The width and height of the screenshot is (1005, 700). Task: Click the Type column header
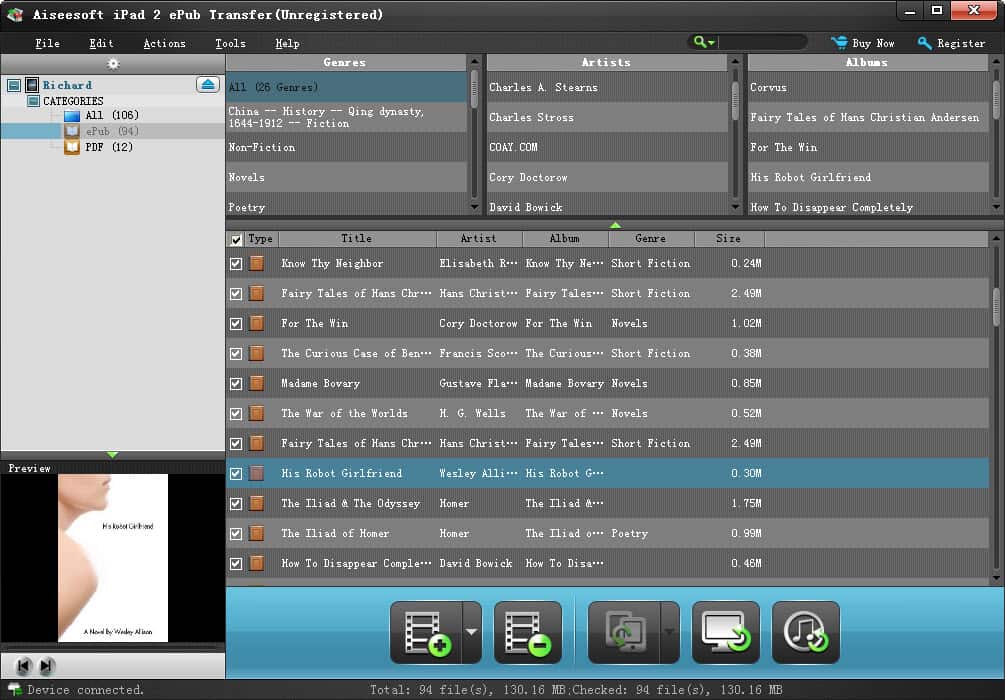pyautogui.click(x=260, y=238)
